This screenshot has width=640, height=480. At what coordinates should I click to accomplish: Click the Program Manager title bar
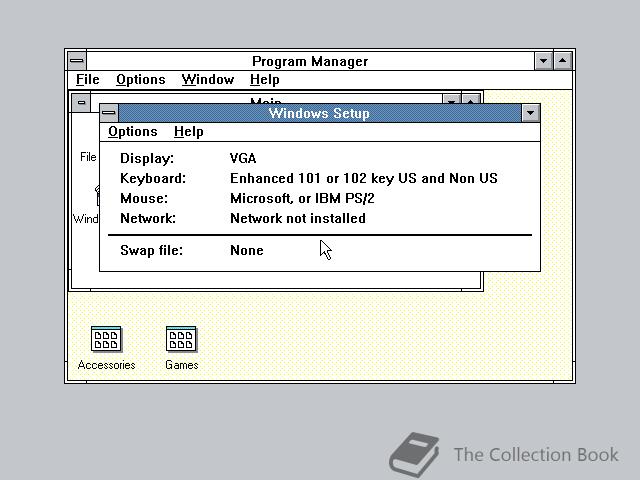tap(310, 61)
